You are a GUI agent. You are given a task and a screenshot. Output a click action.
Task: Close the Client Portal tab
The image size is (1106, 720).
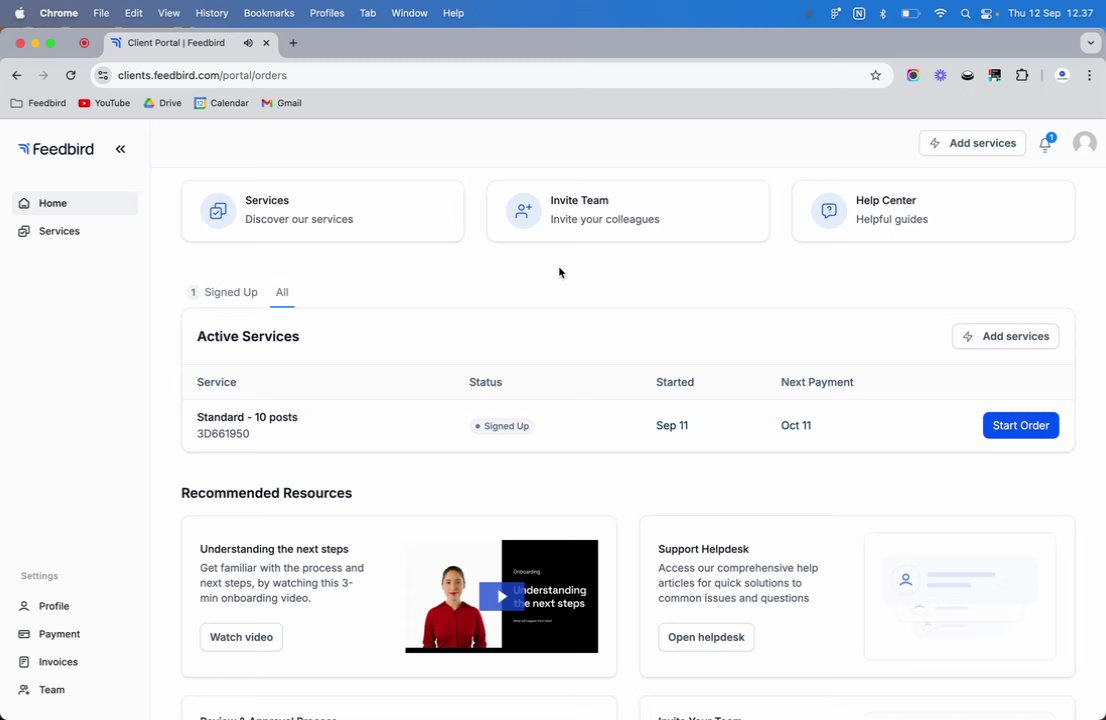(x=266, y=43)
